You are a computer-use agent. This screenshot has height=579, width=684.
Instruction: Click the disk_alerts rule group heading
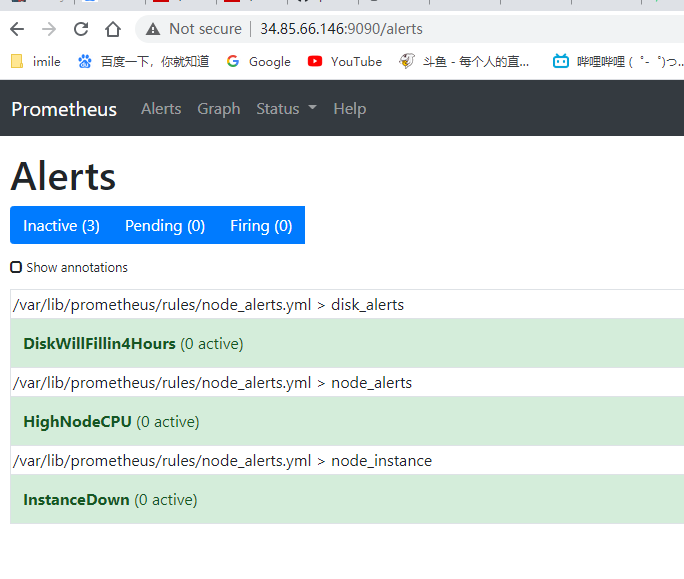[209, 305]
